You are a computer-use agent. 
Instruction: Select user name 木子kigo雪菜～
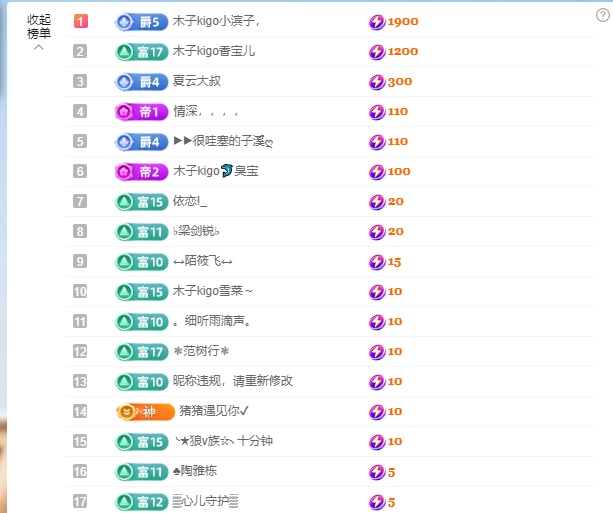212,291
